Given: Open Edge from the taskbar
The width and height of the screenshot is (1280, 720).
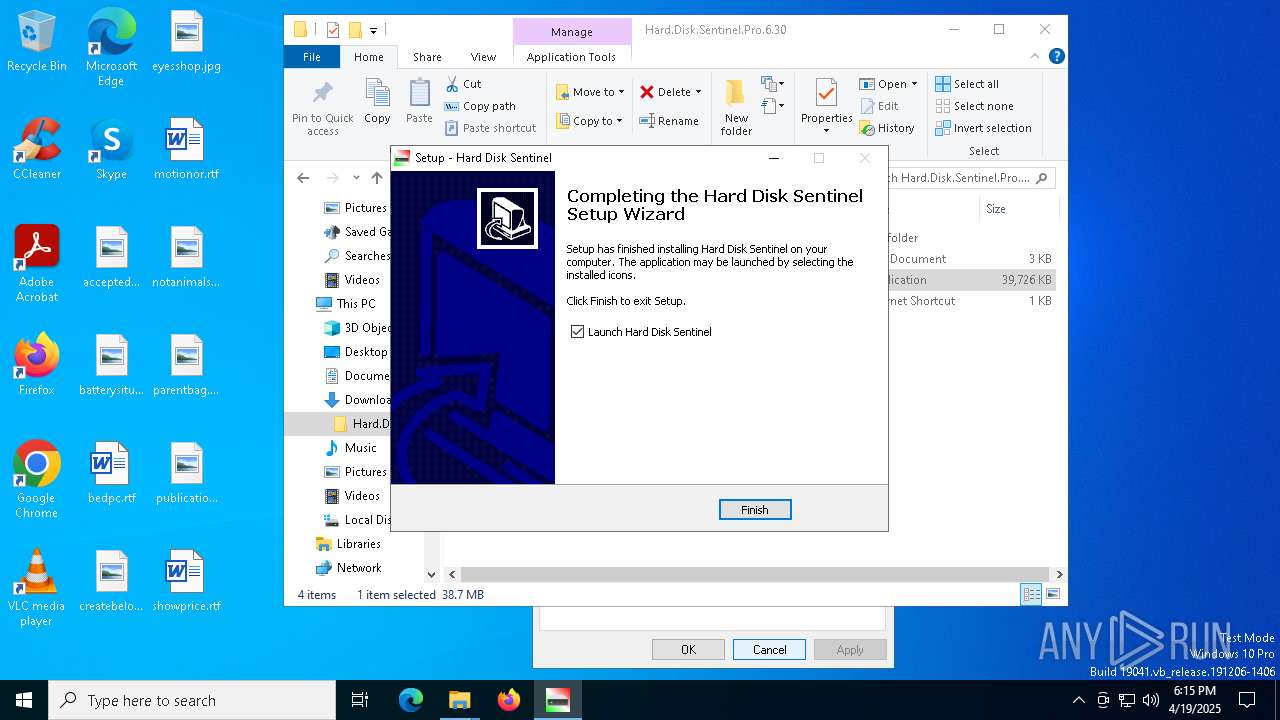Looking at the screenshot, I should 410,700.
